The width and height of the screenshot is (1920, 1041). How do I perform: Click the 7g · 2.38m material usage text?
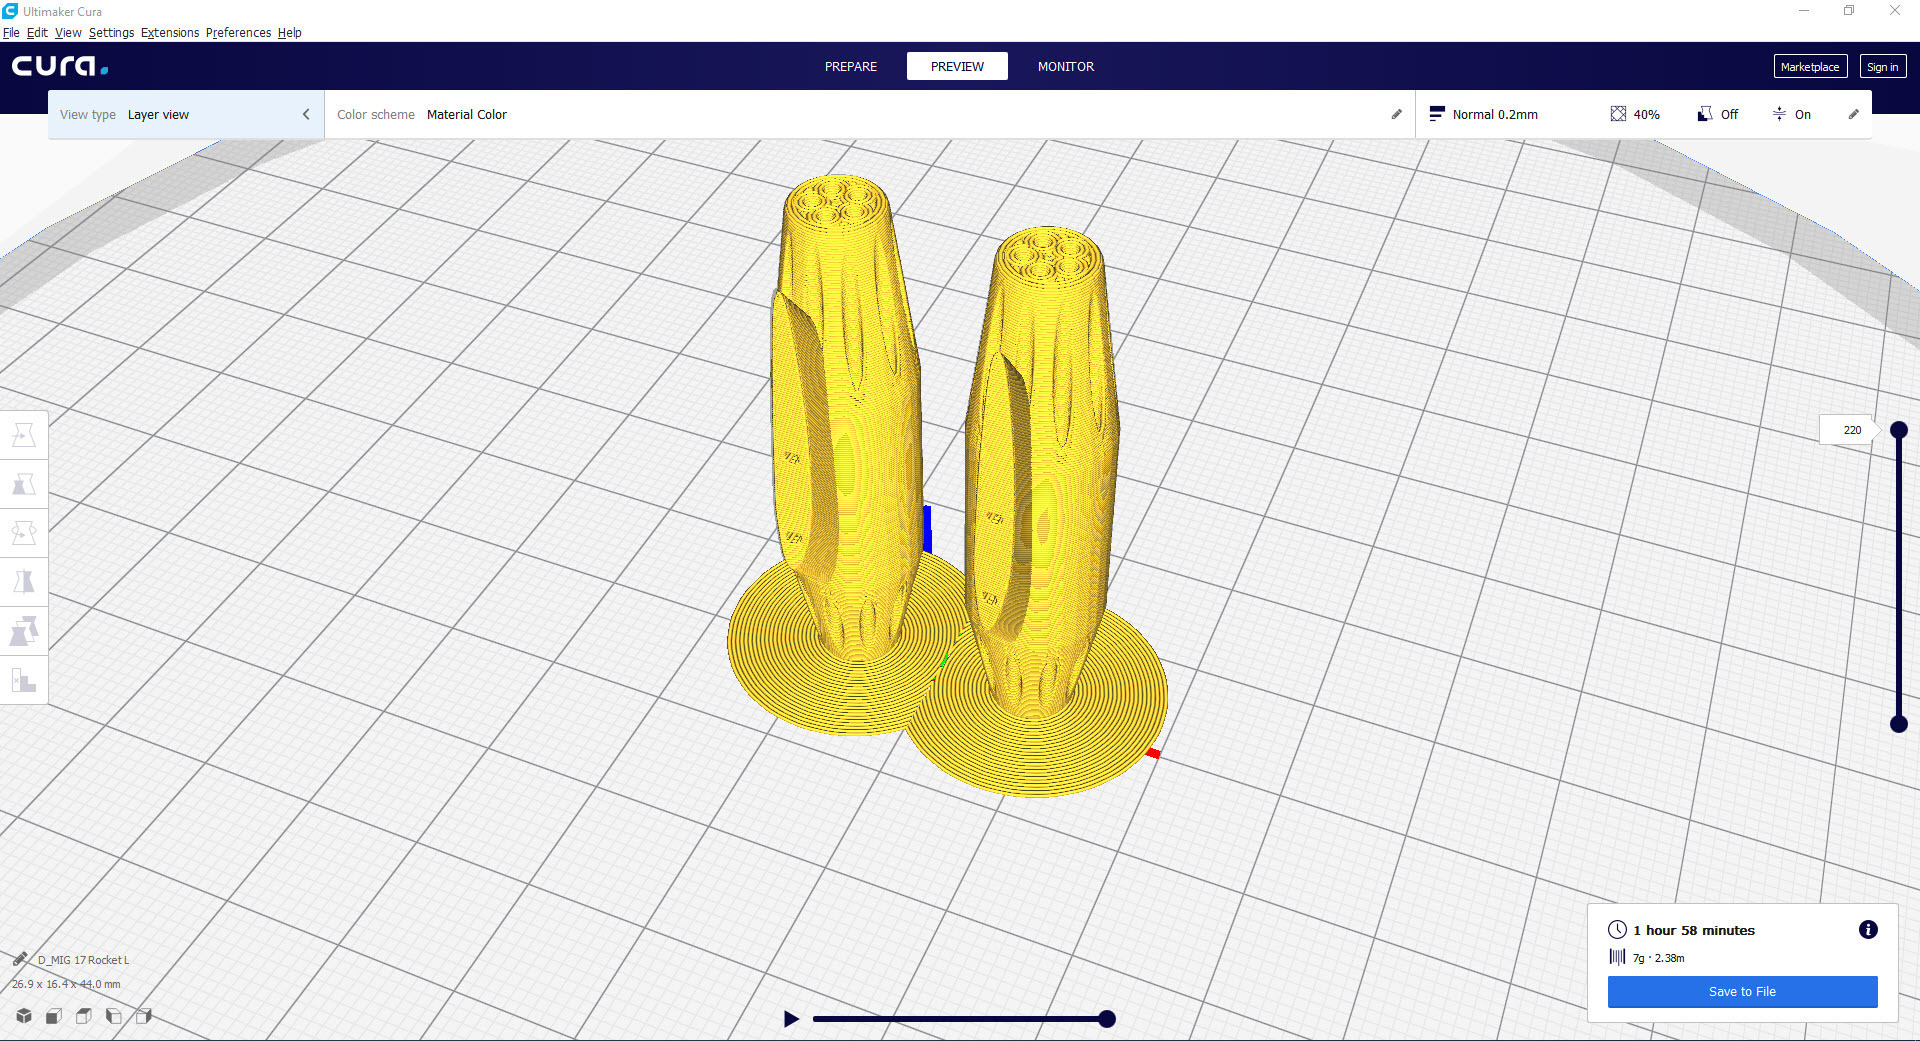(x=1659, y=958)
